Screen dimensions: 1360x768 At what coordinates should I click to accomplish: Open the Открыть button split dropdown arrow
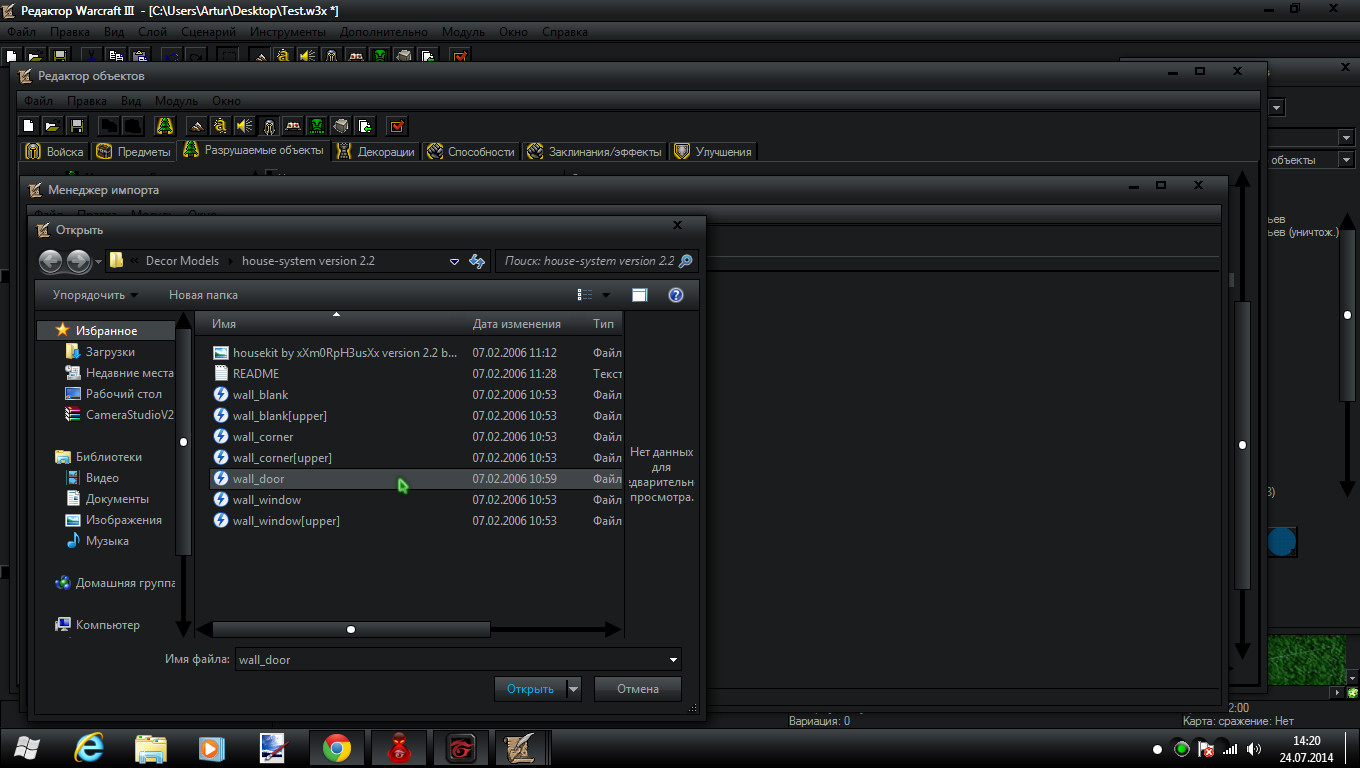pos(573,689)
